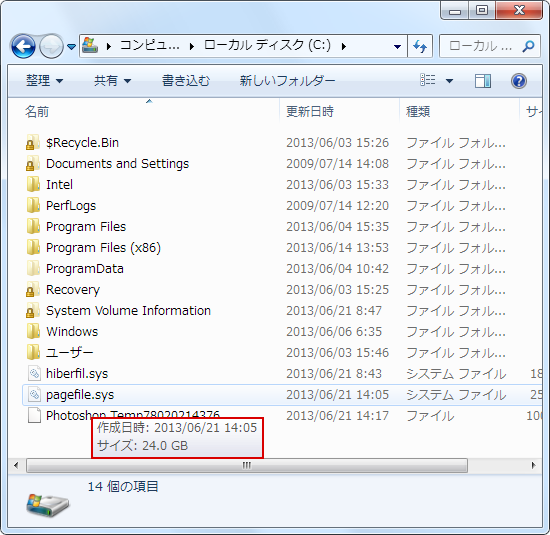Click date 2013/06/21 14:17 cell

(x=337, y=416)
